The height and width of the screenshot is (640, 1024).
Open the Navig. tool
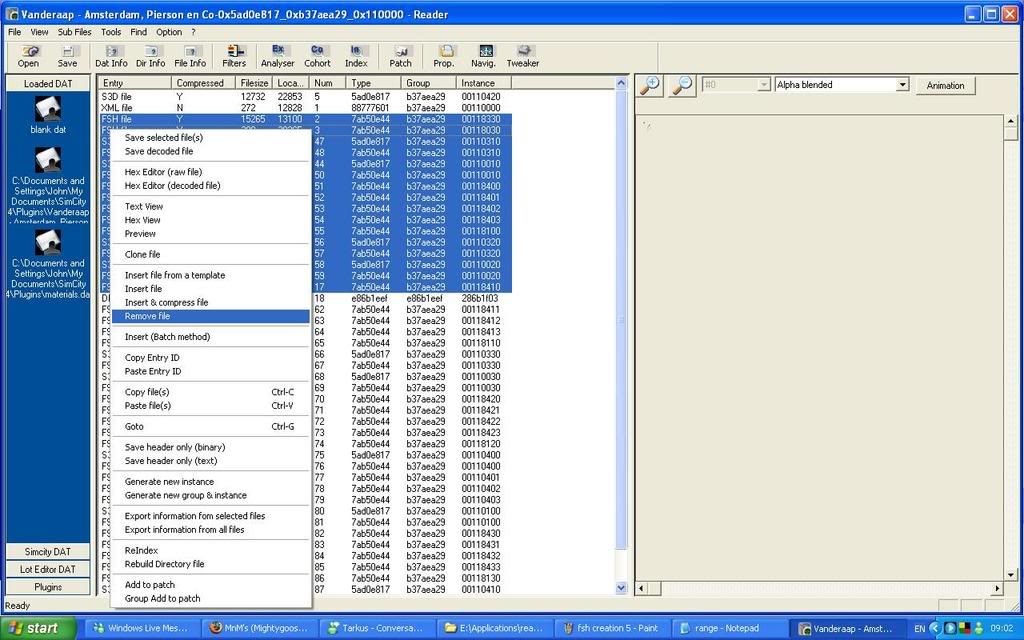(x=484, y=56)
